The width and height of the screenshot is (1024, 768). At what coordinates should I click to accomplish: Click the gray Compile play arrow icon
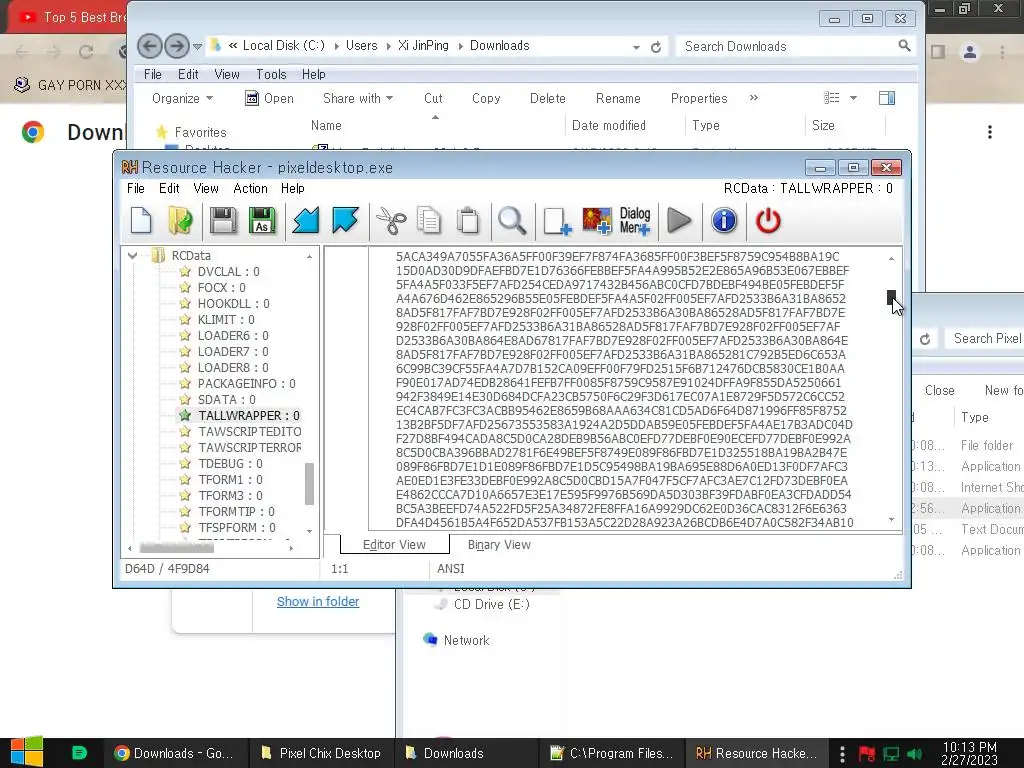[679, 221]
